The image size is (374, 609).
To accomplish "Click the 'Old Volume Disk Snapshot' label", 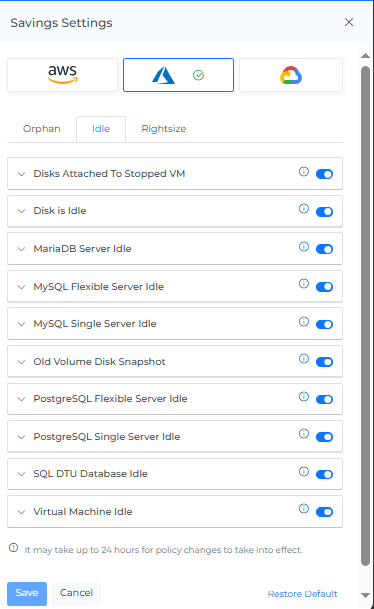I will click(99, 362).
